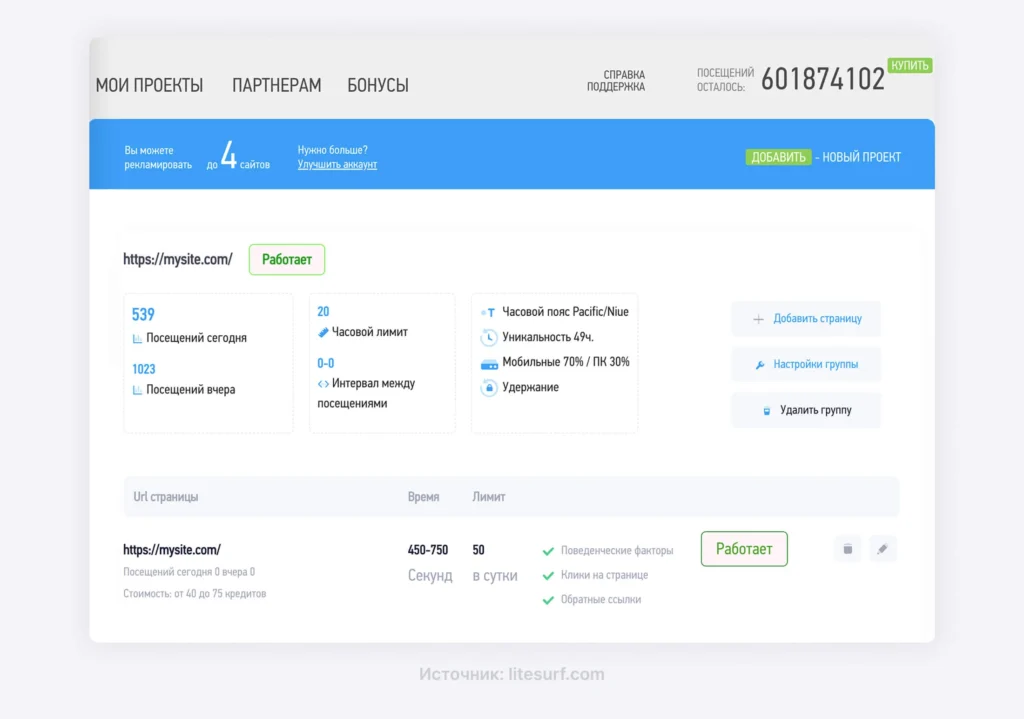Click the https://mysite.com/ group title
The height and width of the screenshot is (719, 1024).
tap(178, 259)
